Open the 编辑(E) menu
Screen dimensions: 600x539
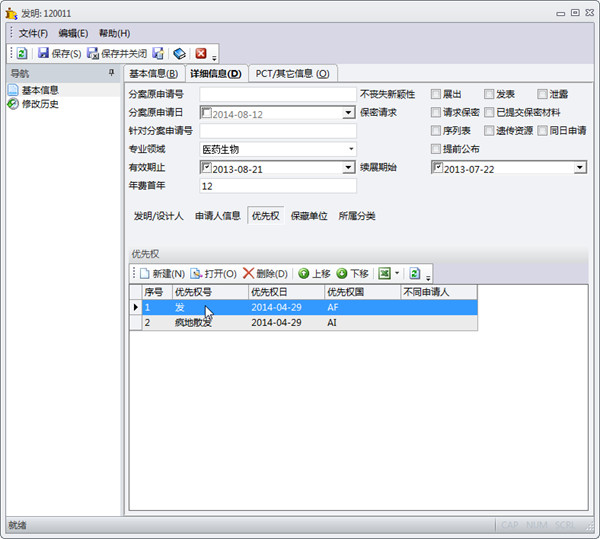coord(73,33)
